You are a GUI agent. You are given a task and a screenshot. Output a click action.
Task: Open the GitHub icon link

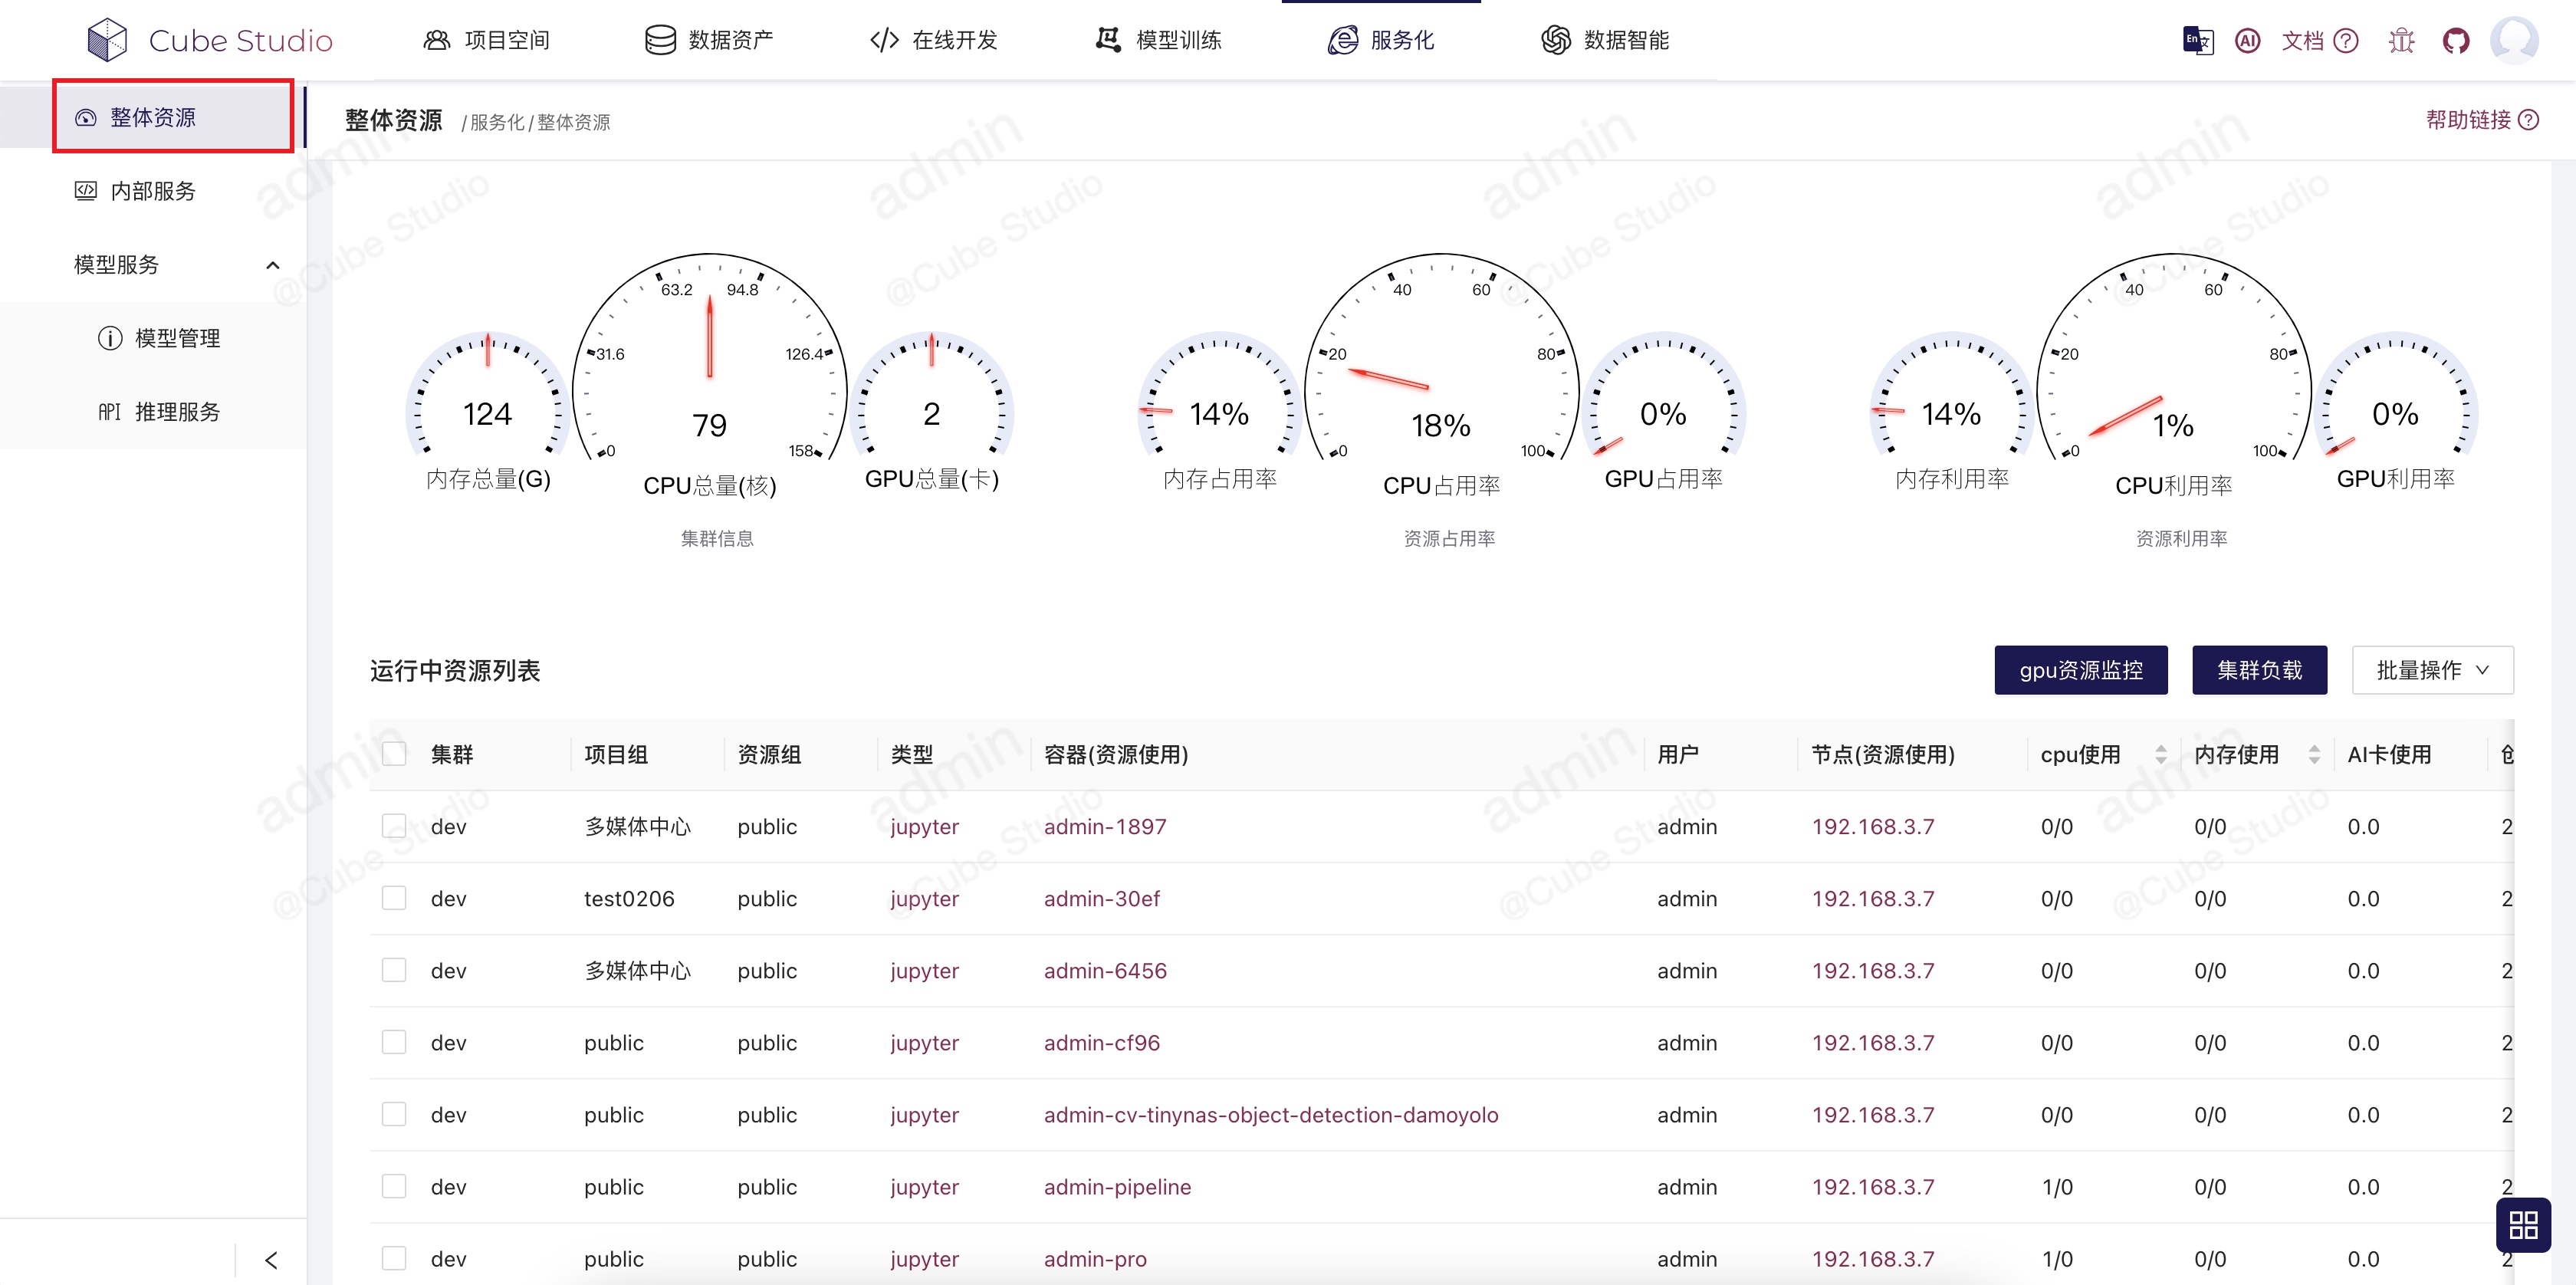(x=2455, y=41)
